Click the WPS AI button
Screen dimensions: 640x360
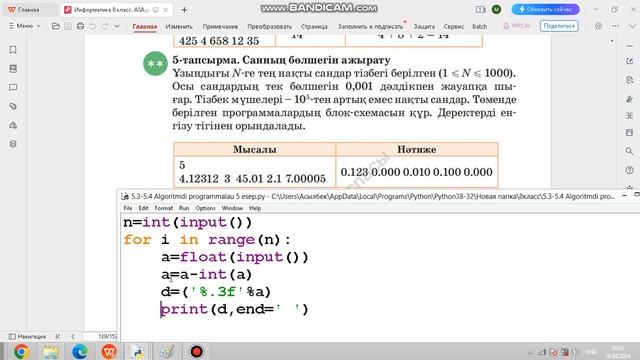click(x=517, y=26)
